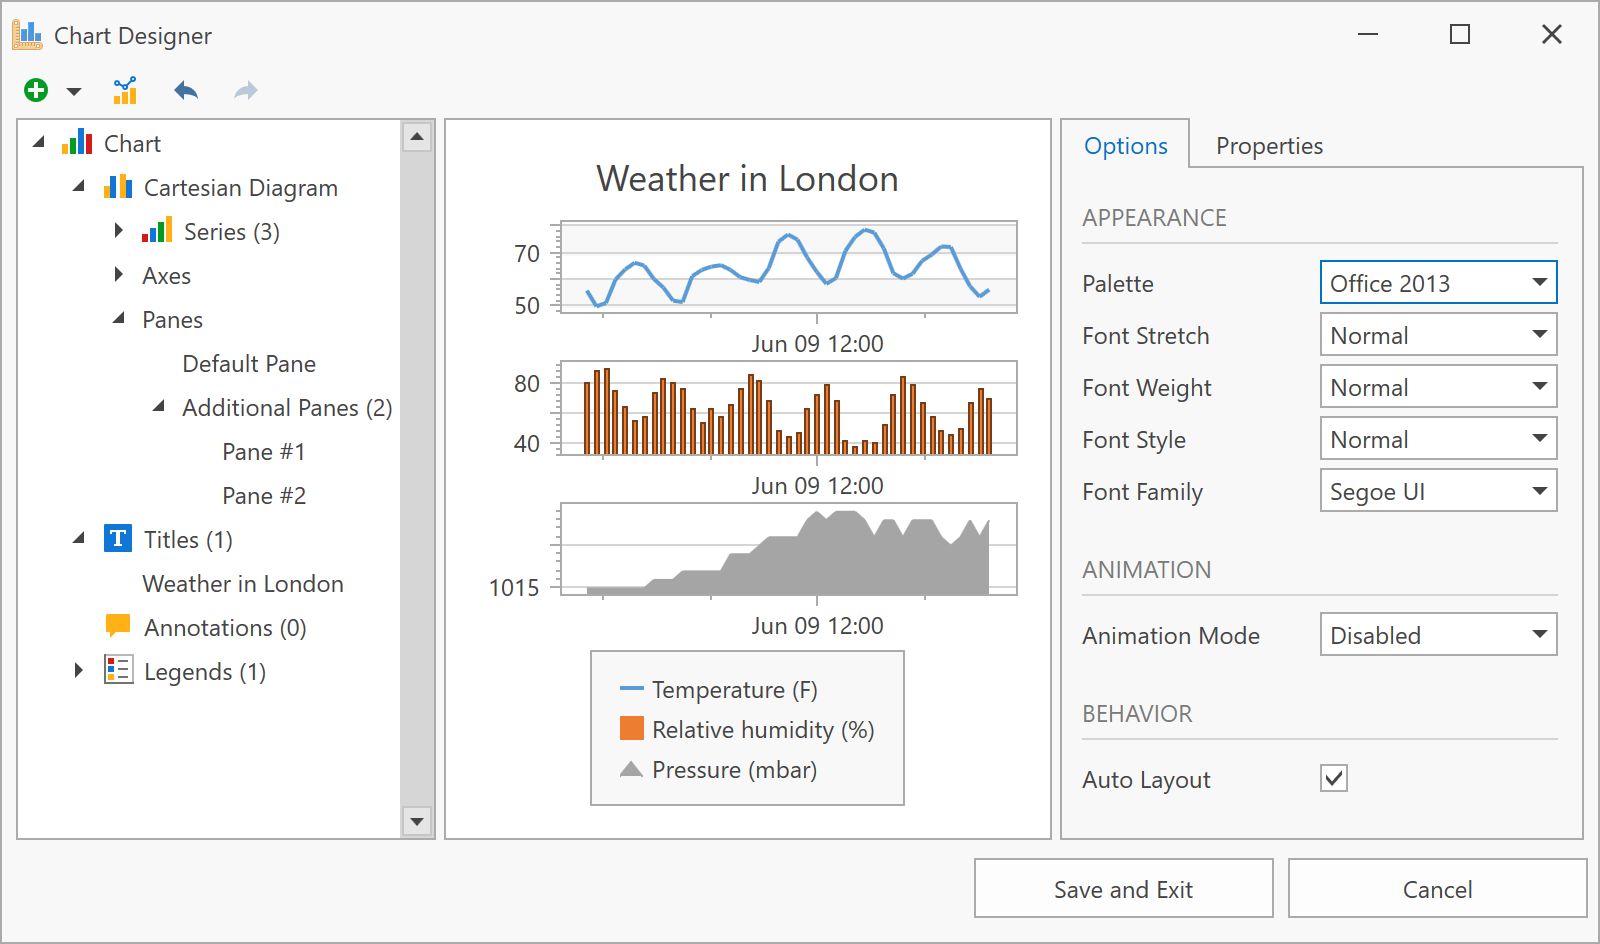
Task: Click the temperature line chart pane
Action: 789,267
